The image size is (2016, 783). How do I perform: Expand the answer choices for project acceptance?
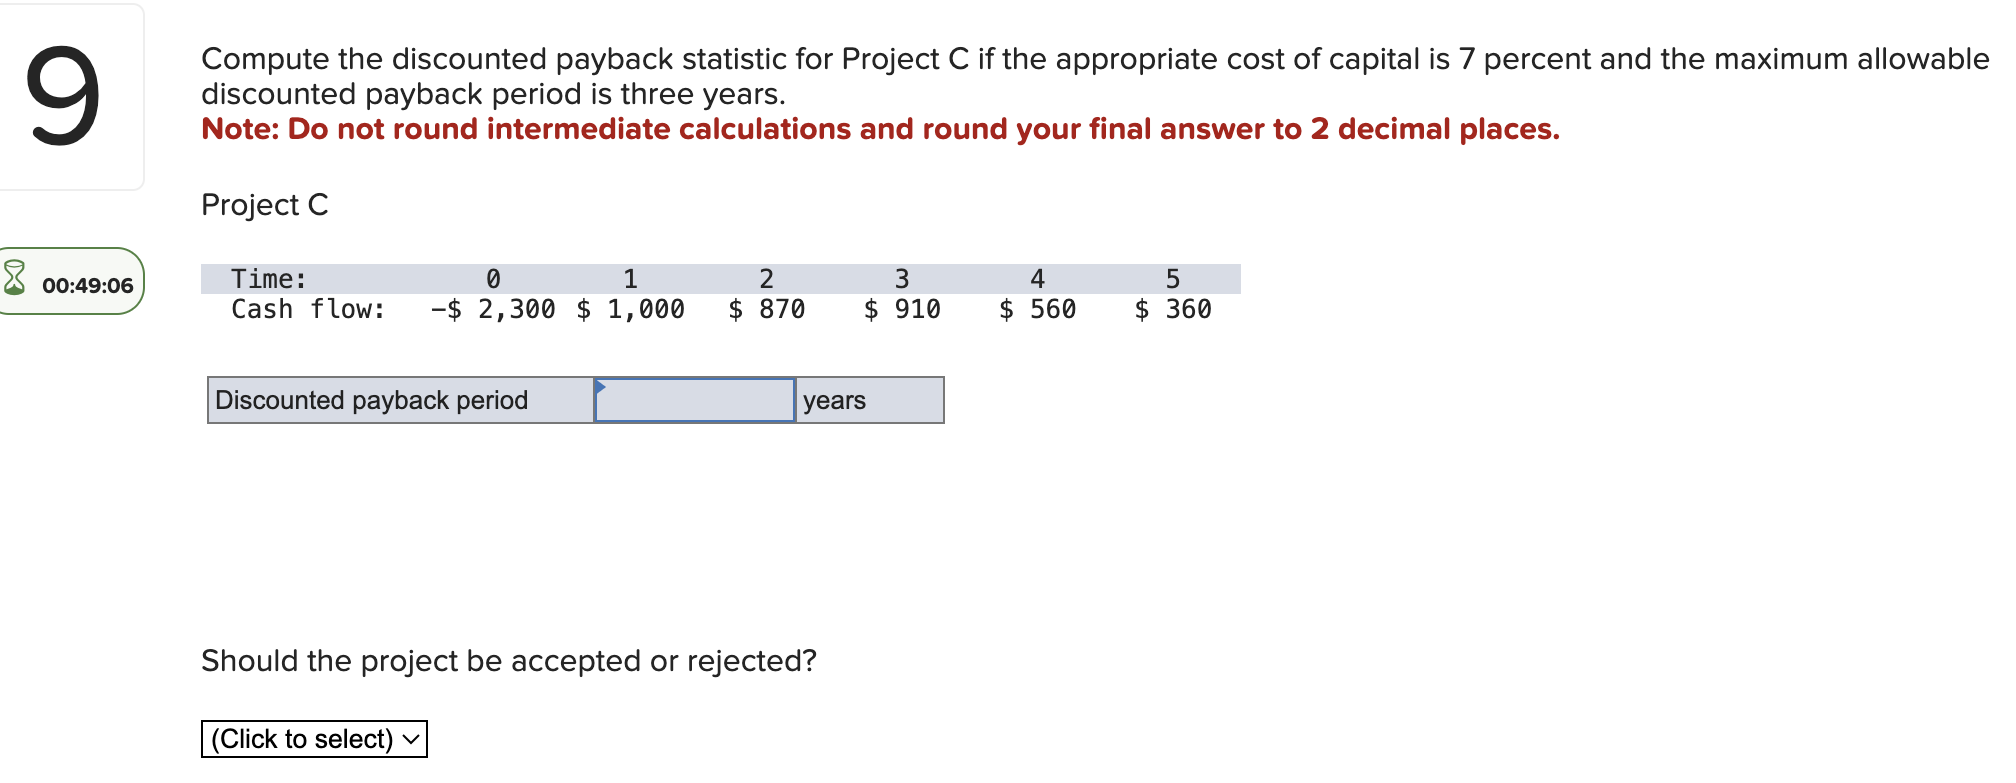pos(313,739)
